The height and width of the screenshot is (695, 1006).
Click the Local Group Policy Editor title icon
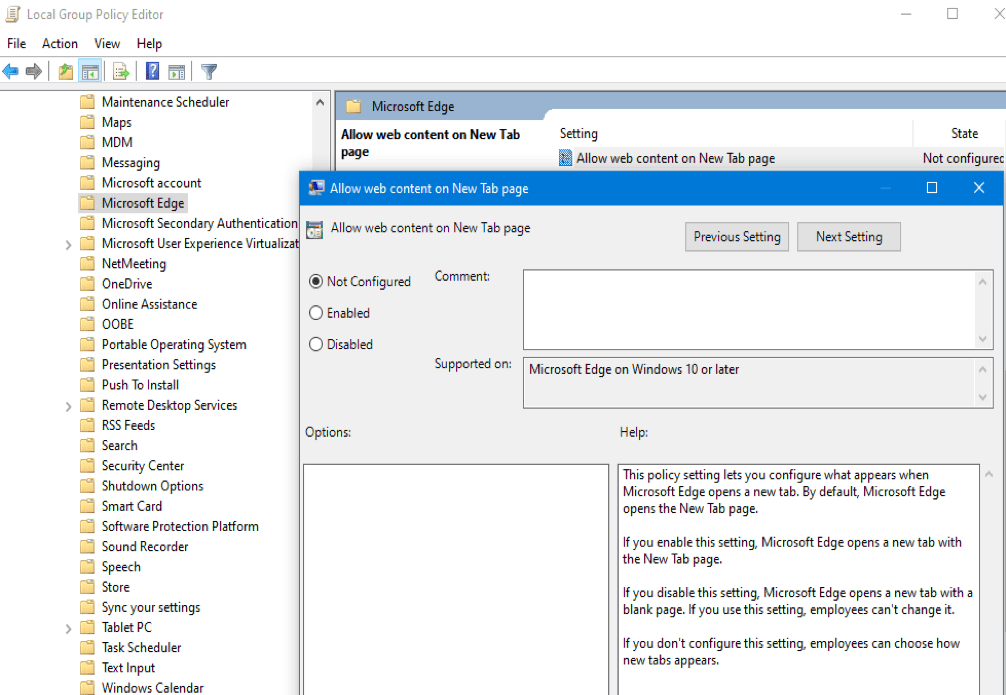click(x=13, y=14)
